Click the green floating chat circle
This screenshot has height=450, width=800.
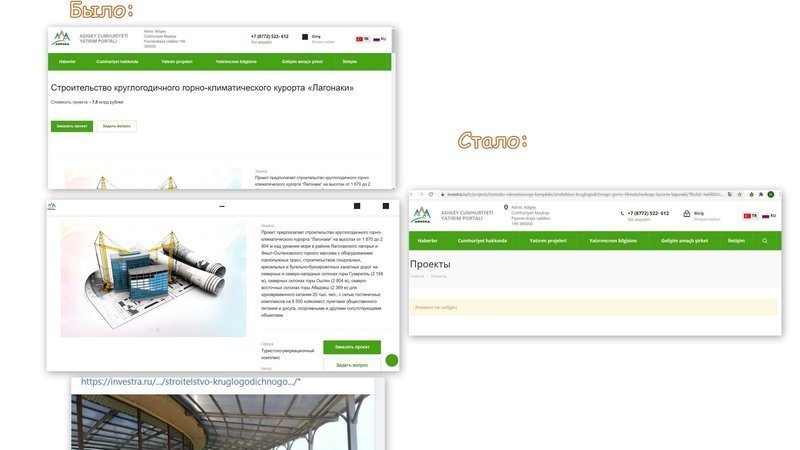pos(392,360)
